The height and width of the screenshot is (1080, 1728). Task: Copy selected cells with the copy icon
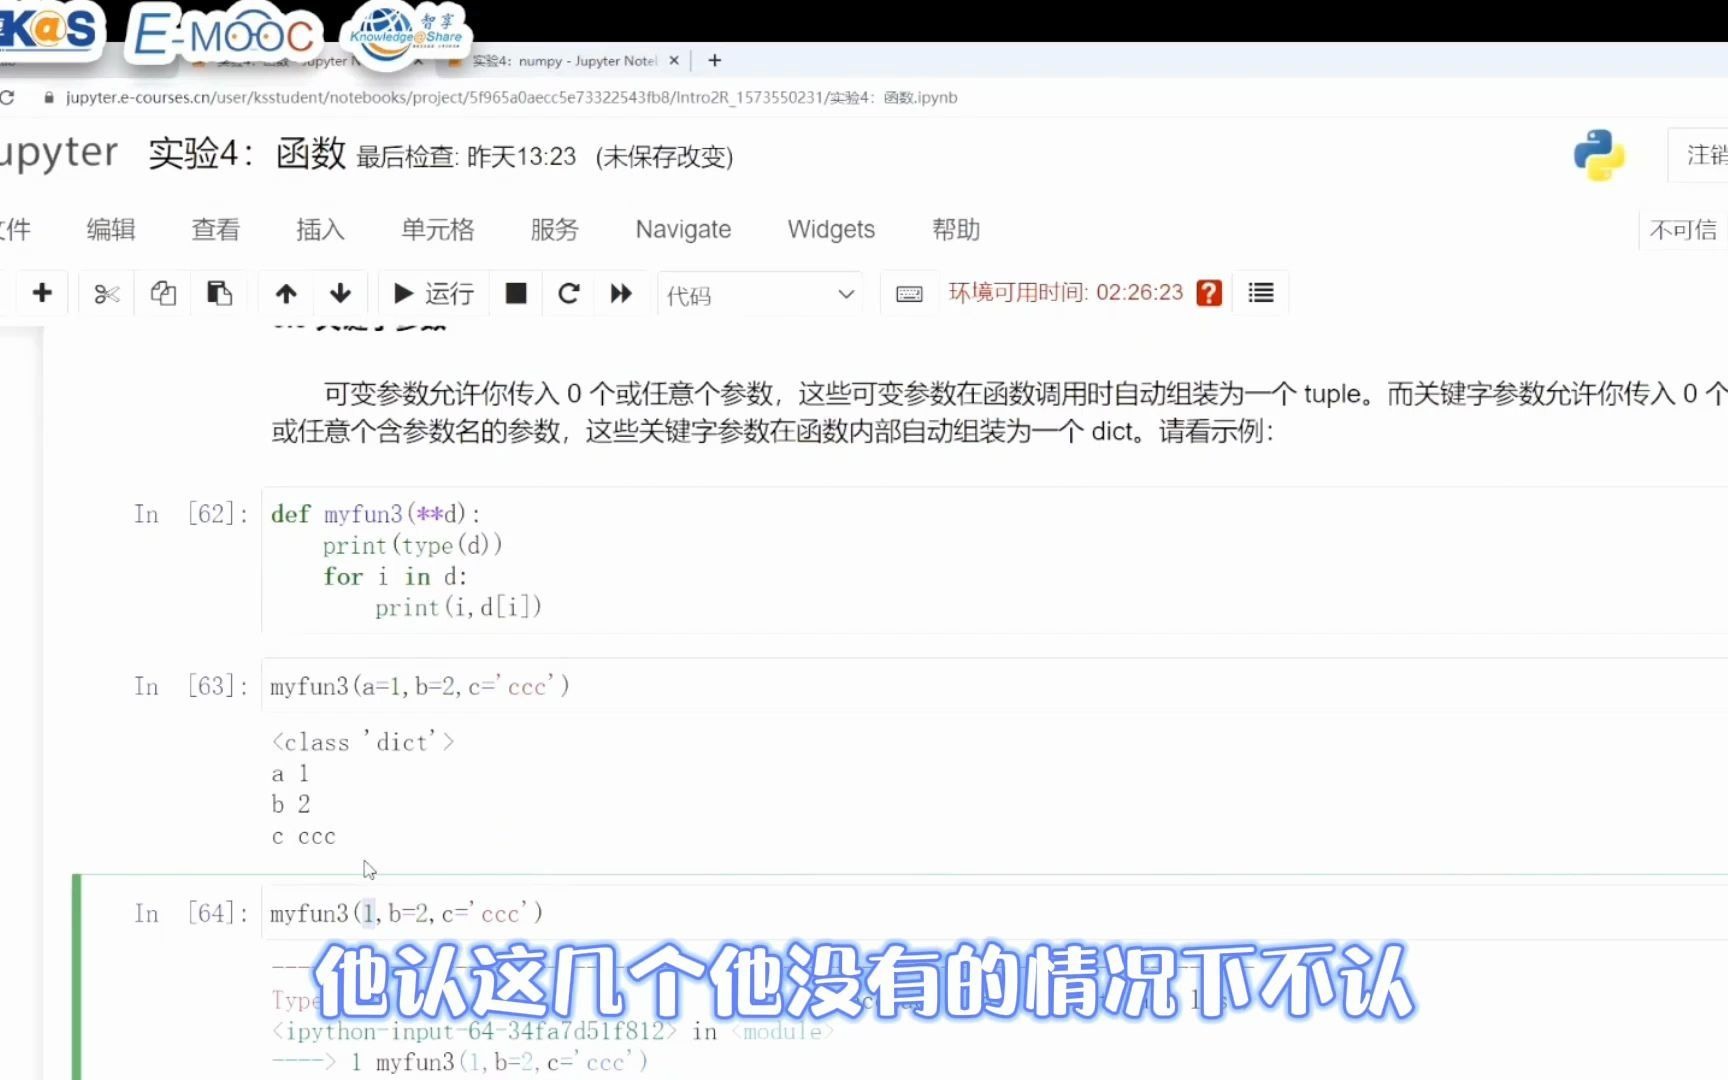(x=163, y=293)
